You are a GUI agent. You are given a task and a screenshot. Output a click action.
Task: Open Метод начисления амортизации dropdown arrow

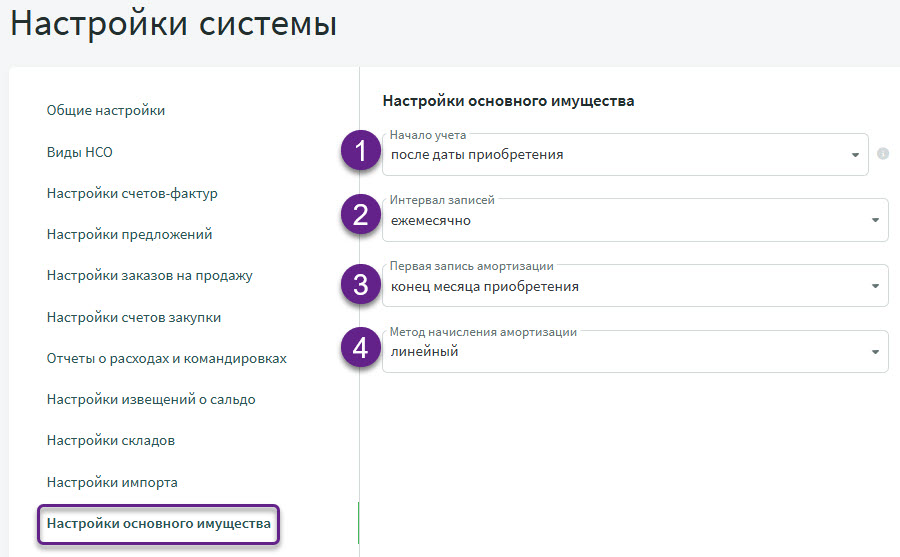[x=875, y=352]
